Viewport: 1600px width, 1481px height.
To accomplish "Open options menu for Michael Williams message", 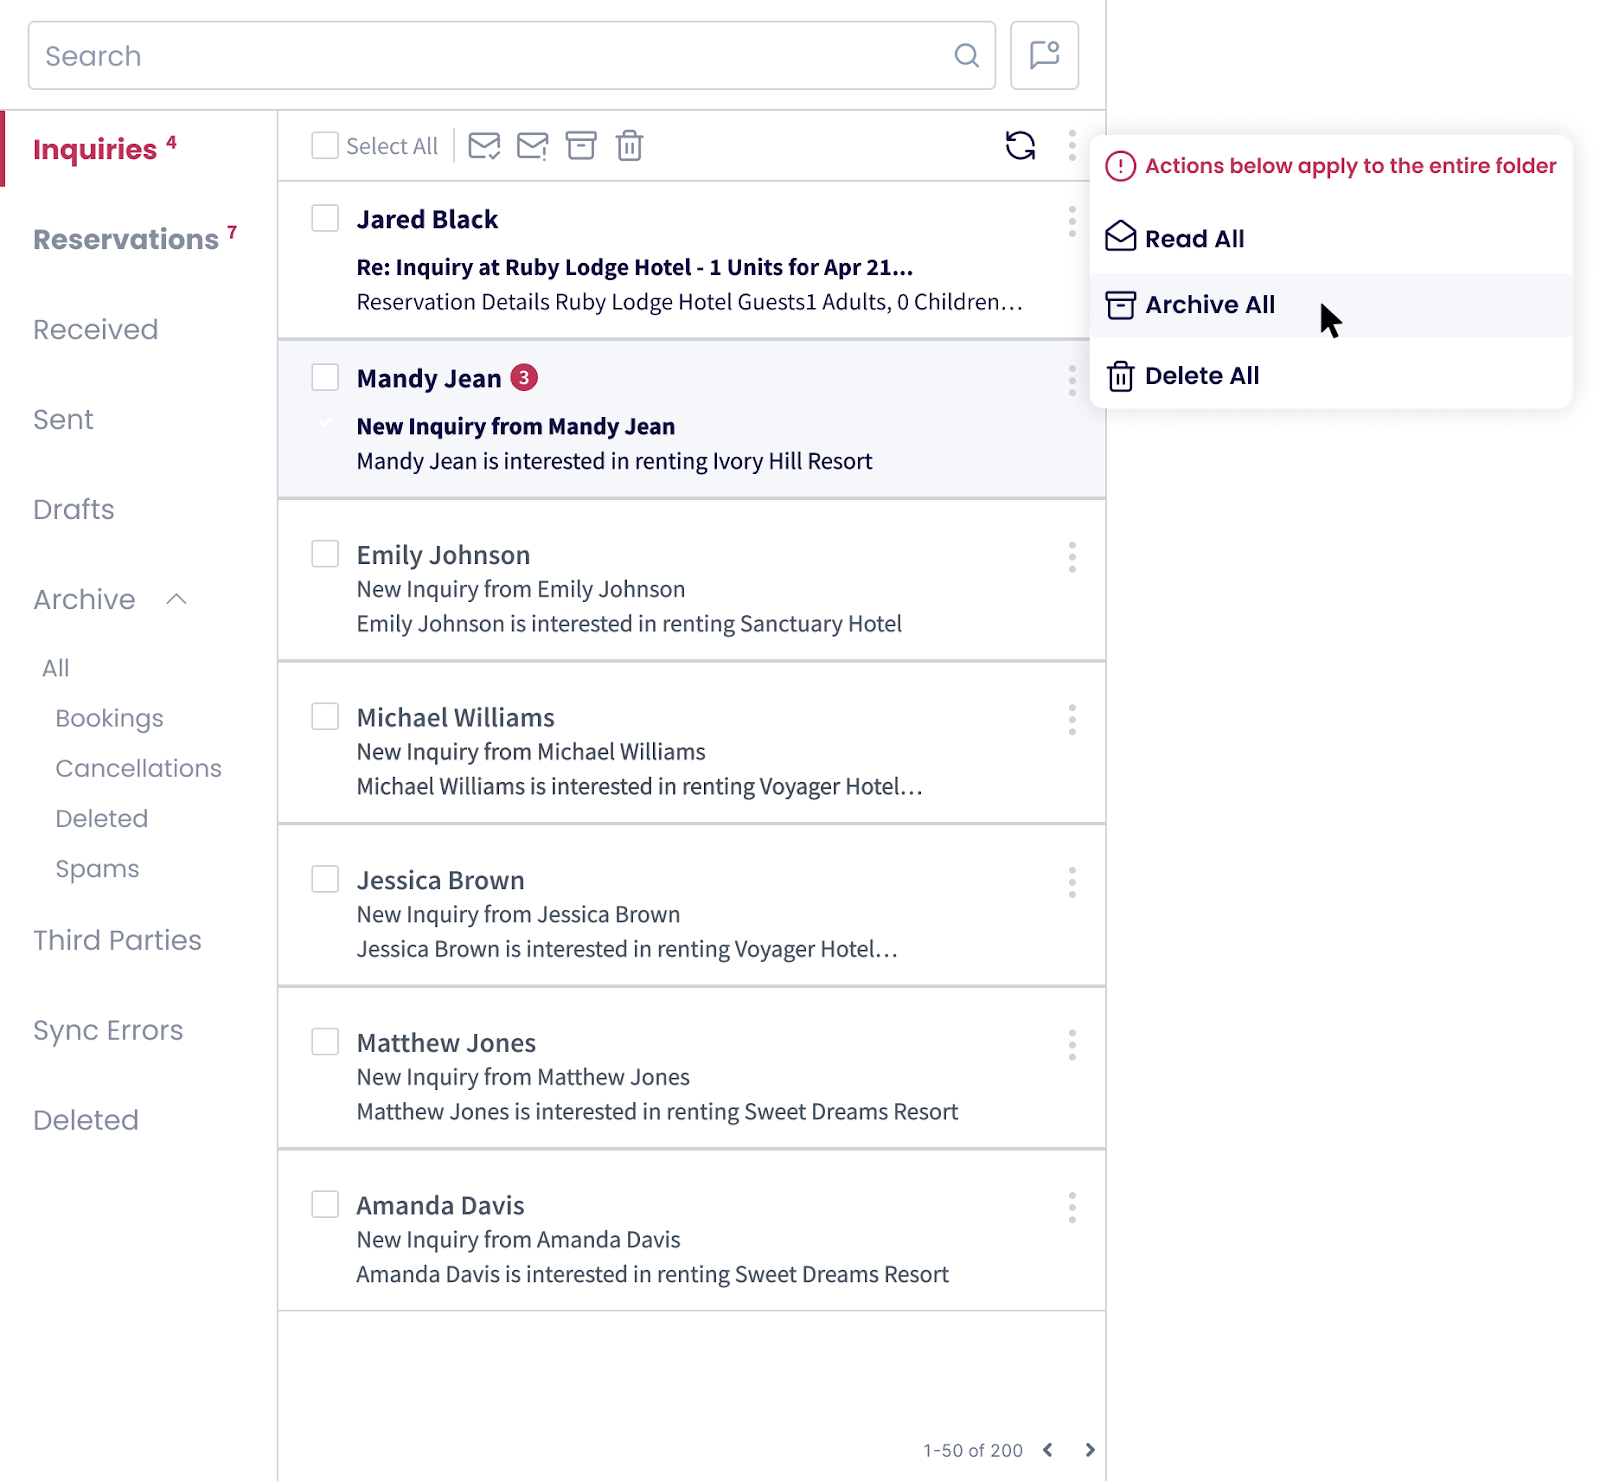I will point(1072,720).
